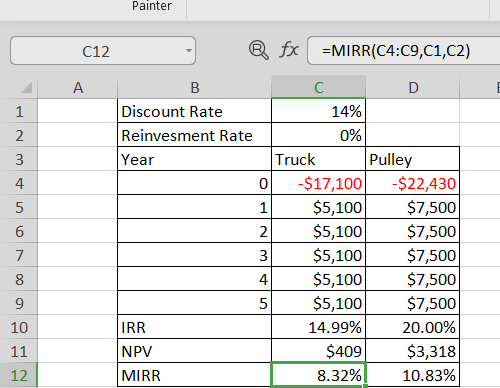Select the row 10 header
The width and height of the screenshot is (500, 388).
click(x=19, y=327)
